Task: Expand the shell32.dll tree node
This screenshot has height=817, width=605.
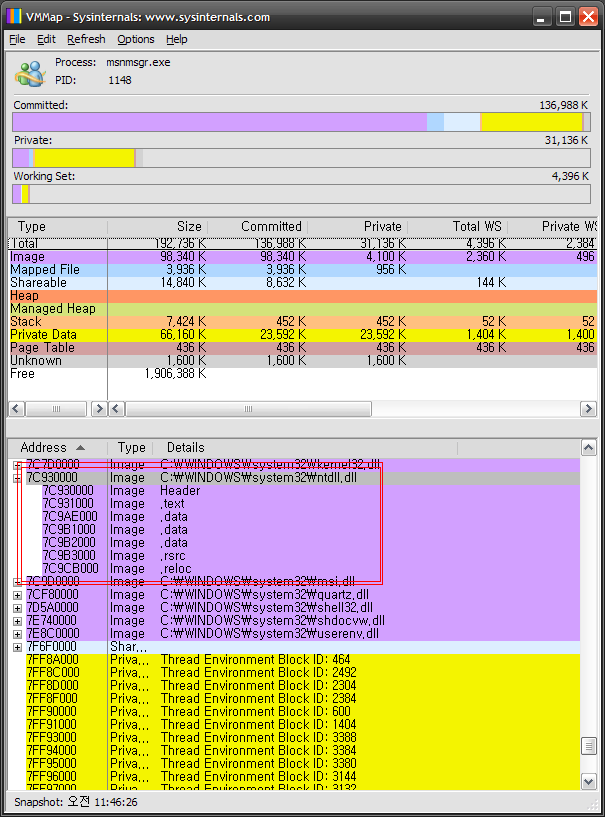Action: coord(17,608)
